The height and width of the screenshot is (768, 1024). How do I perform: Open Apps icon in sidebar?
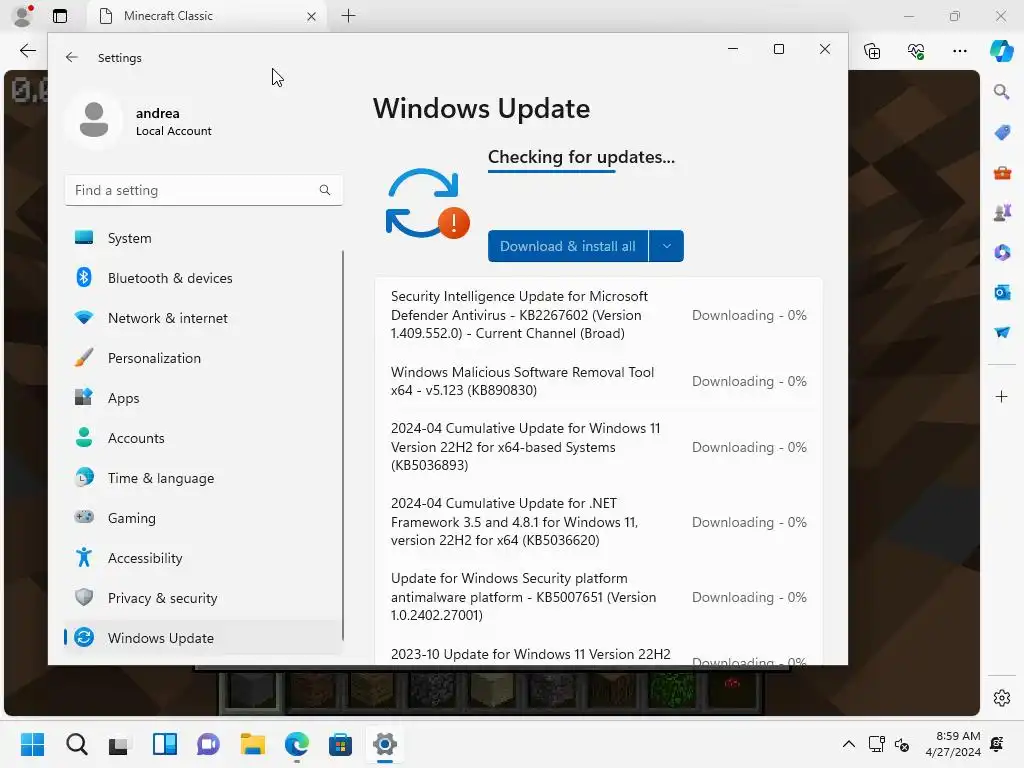pos(84,398)
